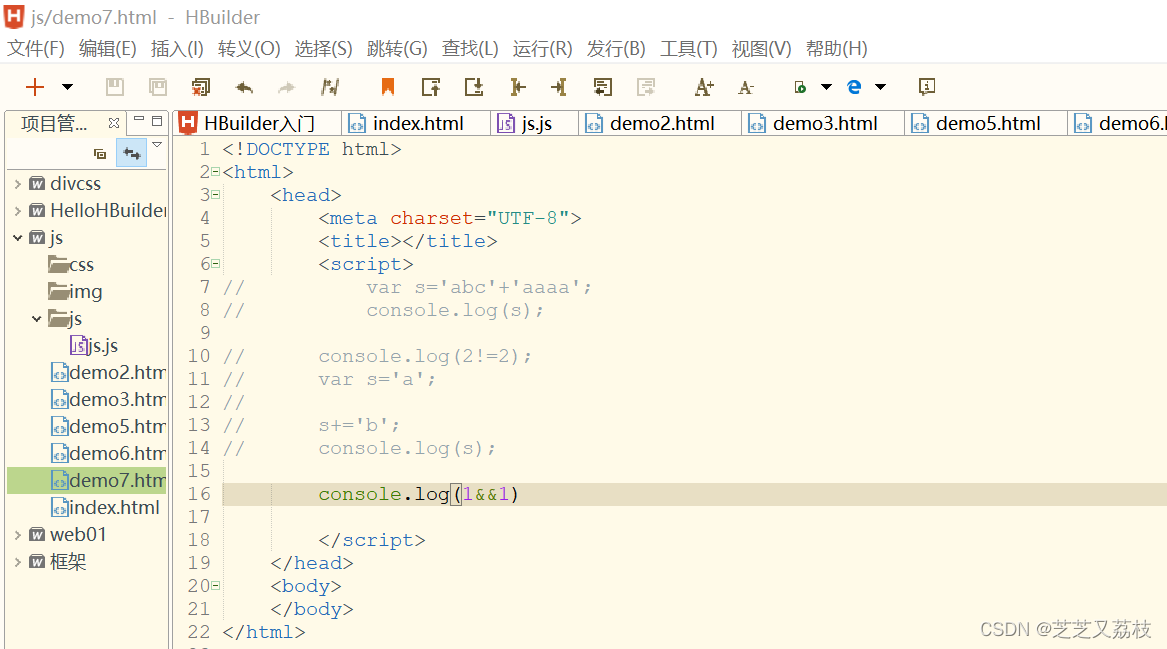Click the Redo arrow icon
This screenshot has width=1167, height=649.
(x=287, y=88)
